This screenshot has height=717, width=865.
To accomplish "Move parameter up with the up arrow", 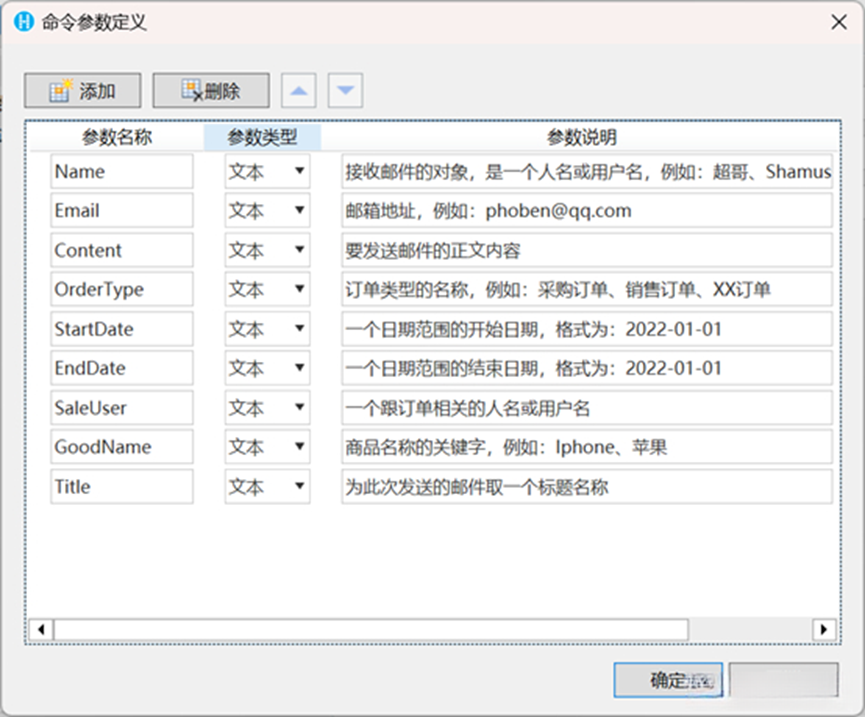I will 298,90.
